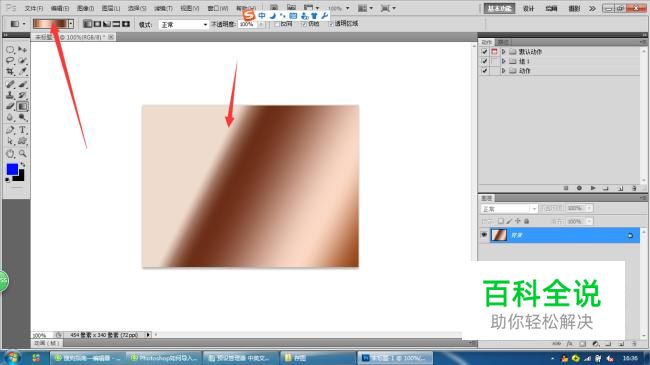
Task: Create a new layer from Layers panel
Action: coord(621,344)
